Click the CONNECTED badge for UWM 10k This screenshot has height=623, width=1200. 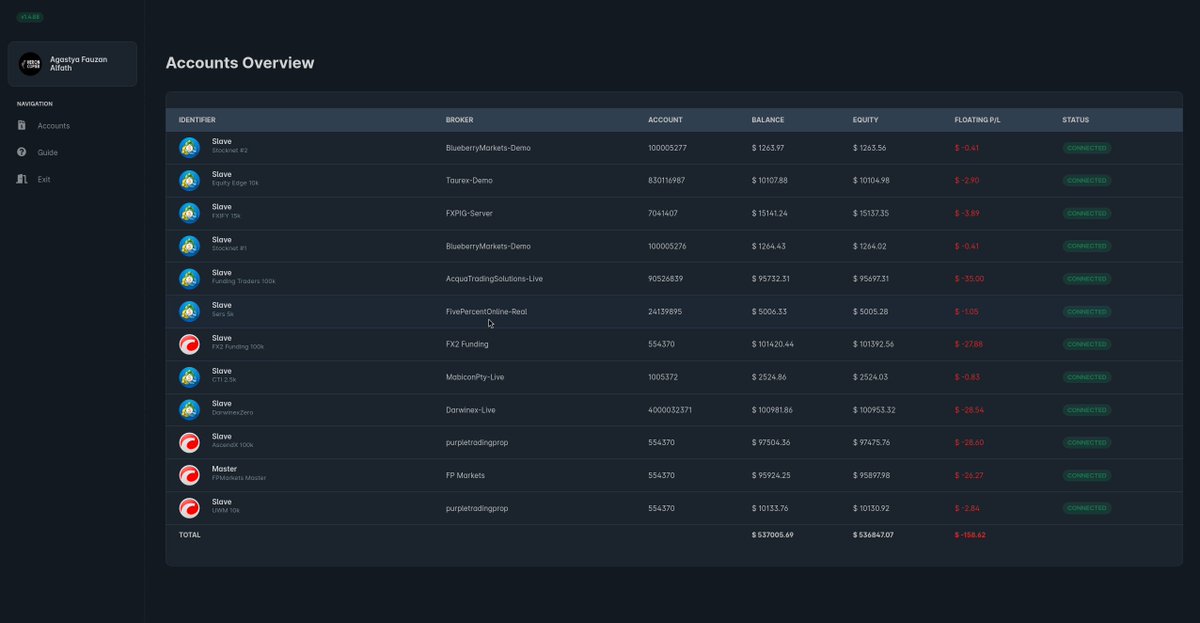[1086, 508]
